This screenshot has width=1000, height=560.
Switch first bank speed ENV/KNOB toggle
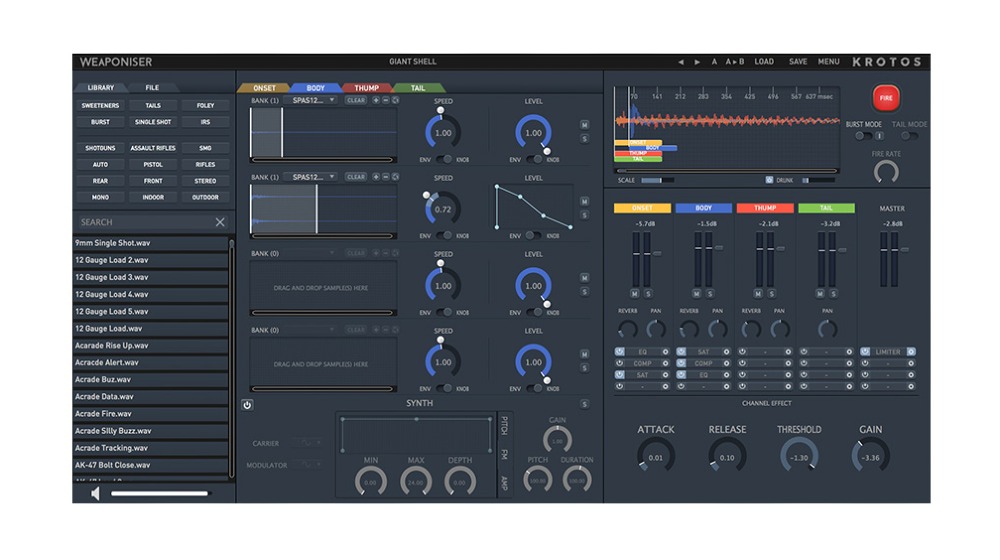[x=444, y=159]
